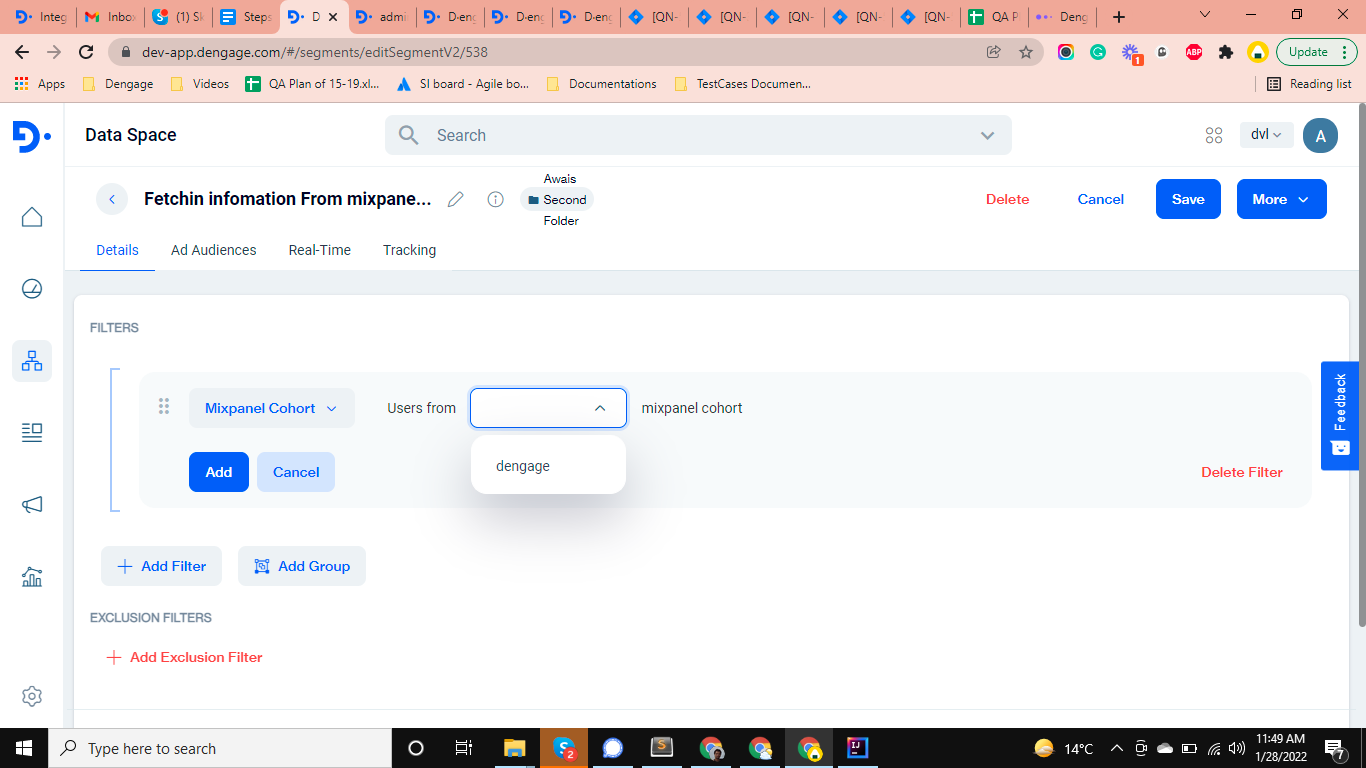The image size is (1366, 768).
Task: Open the dashboard gauge icon in sidebar
Action: tap(32, 289)
